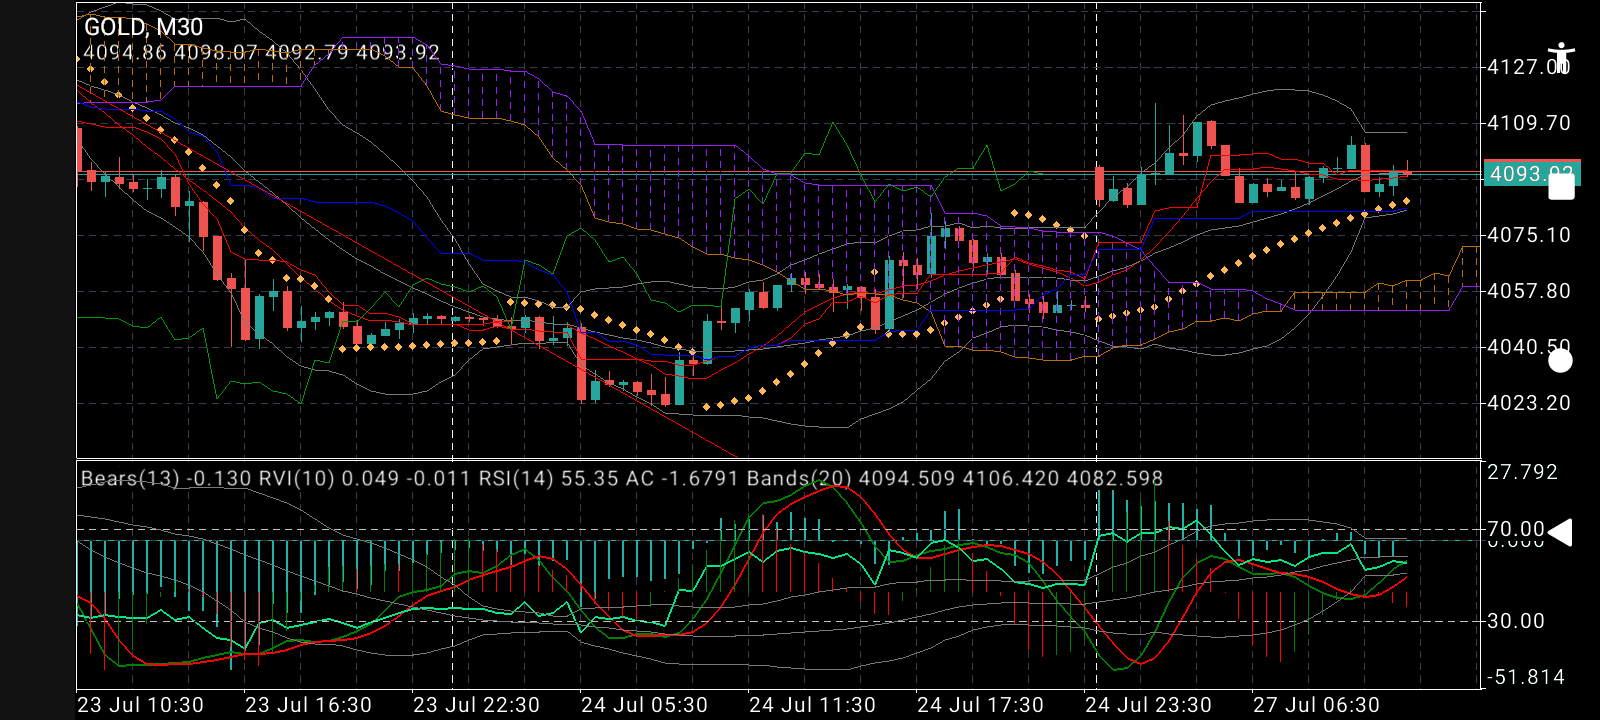The height and width of the screenshot is (720, 1600).
Task: Tap the 24 Jul 17:30 time label
Action: tap(980, 705)
